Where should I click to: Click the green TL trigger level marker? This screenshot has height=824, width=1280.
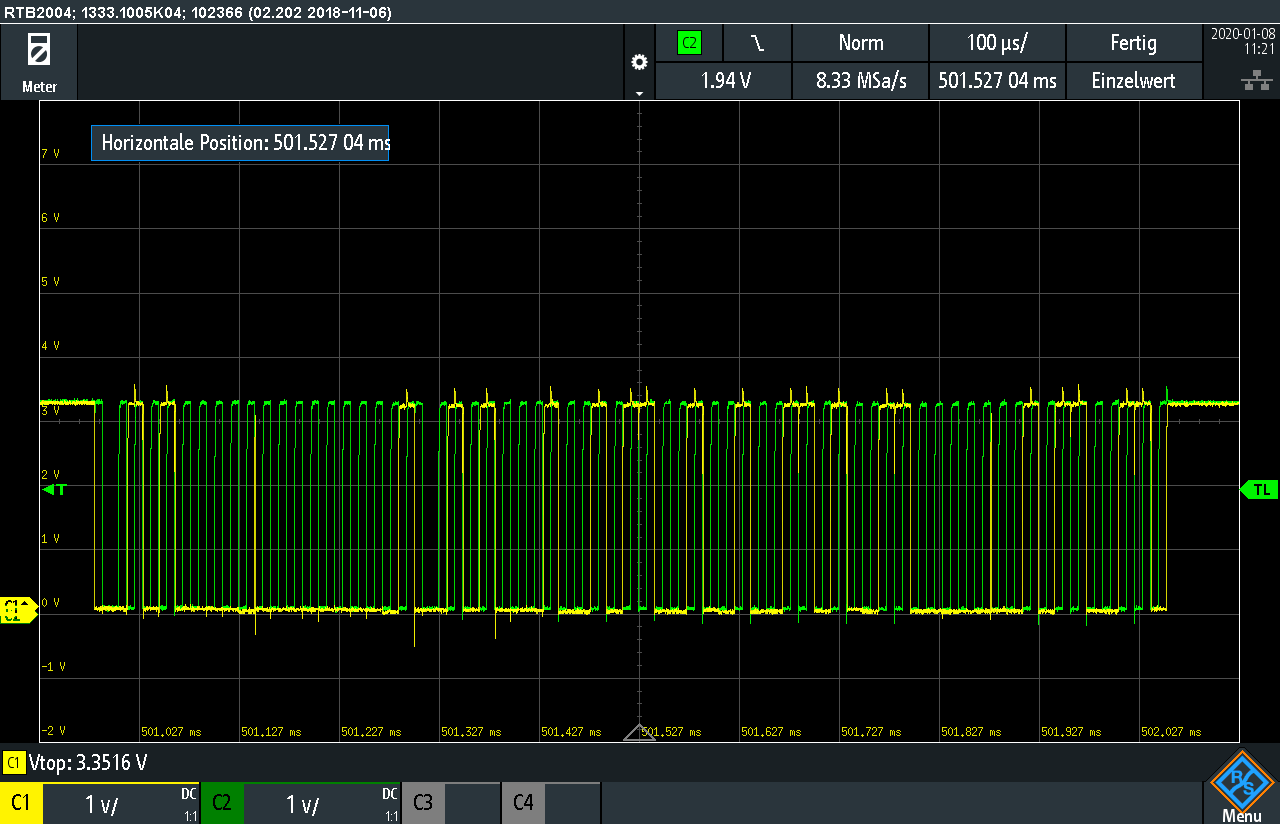pyautogui.click(x=1258, y=489)
